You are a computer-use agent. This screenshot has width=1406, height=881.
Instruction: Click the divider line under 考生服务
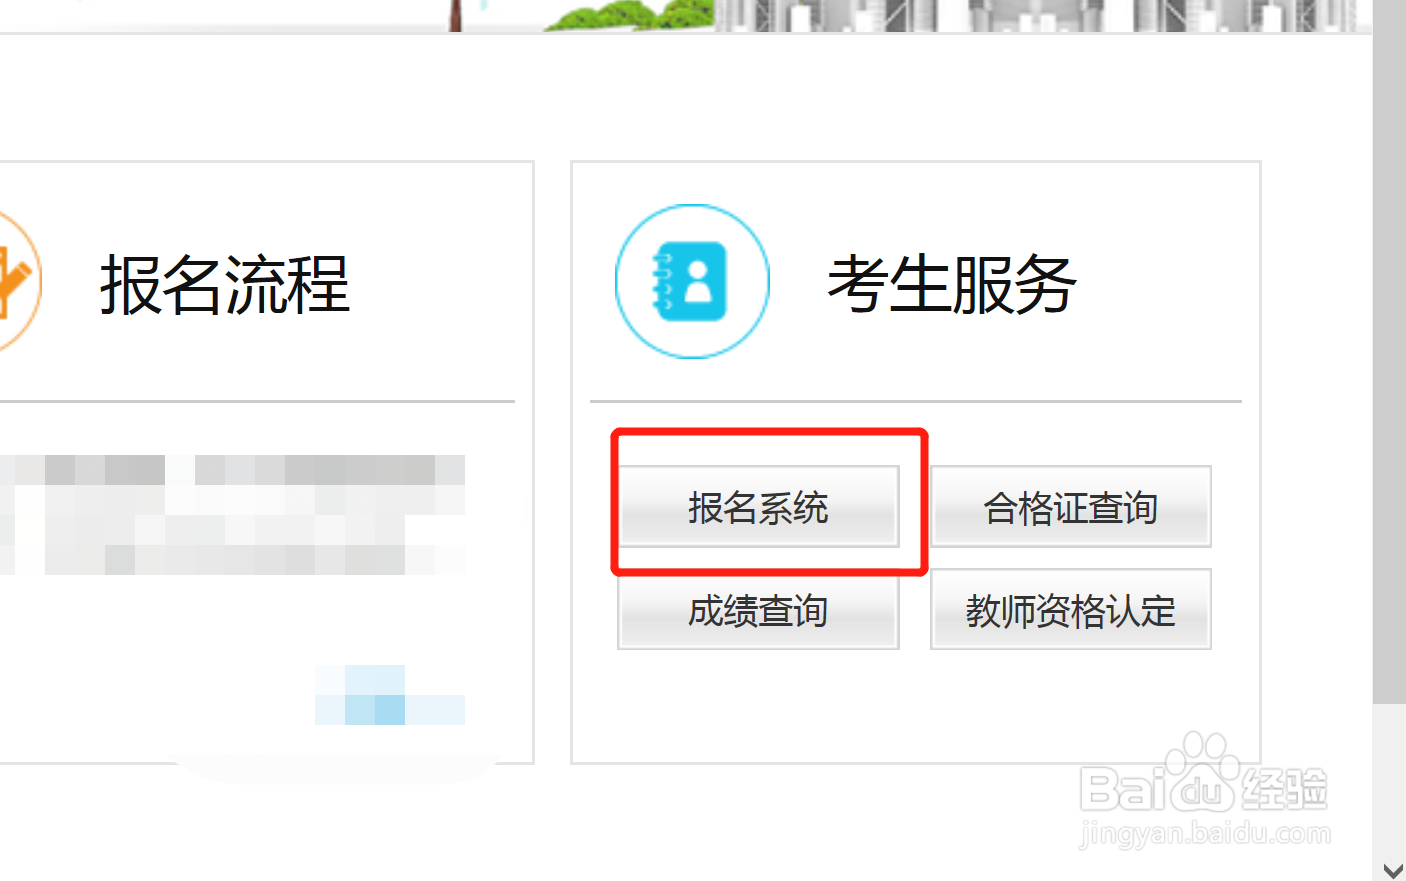916,401
